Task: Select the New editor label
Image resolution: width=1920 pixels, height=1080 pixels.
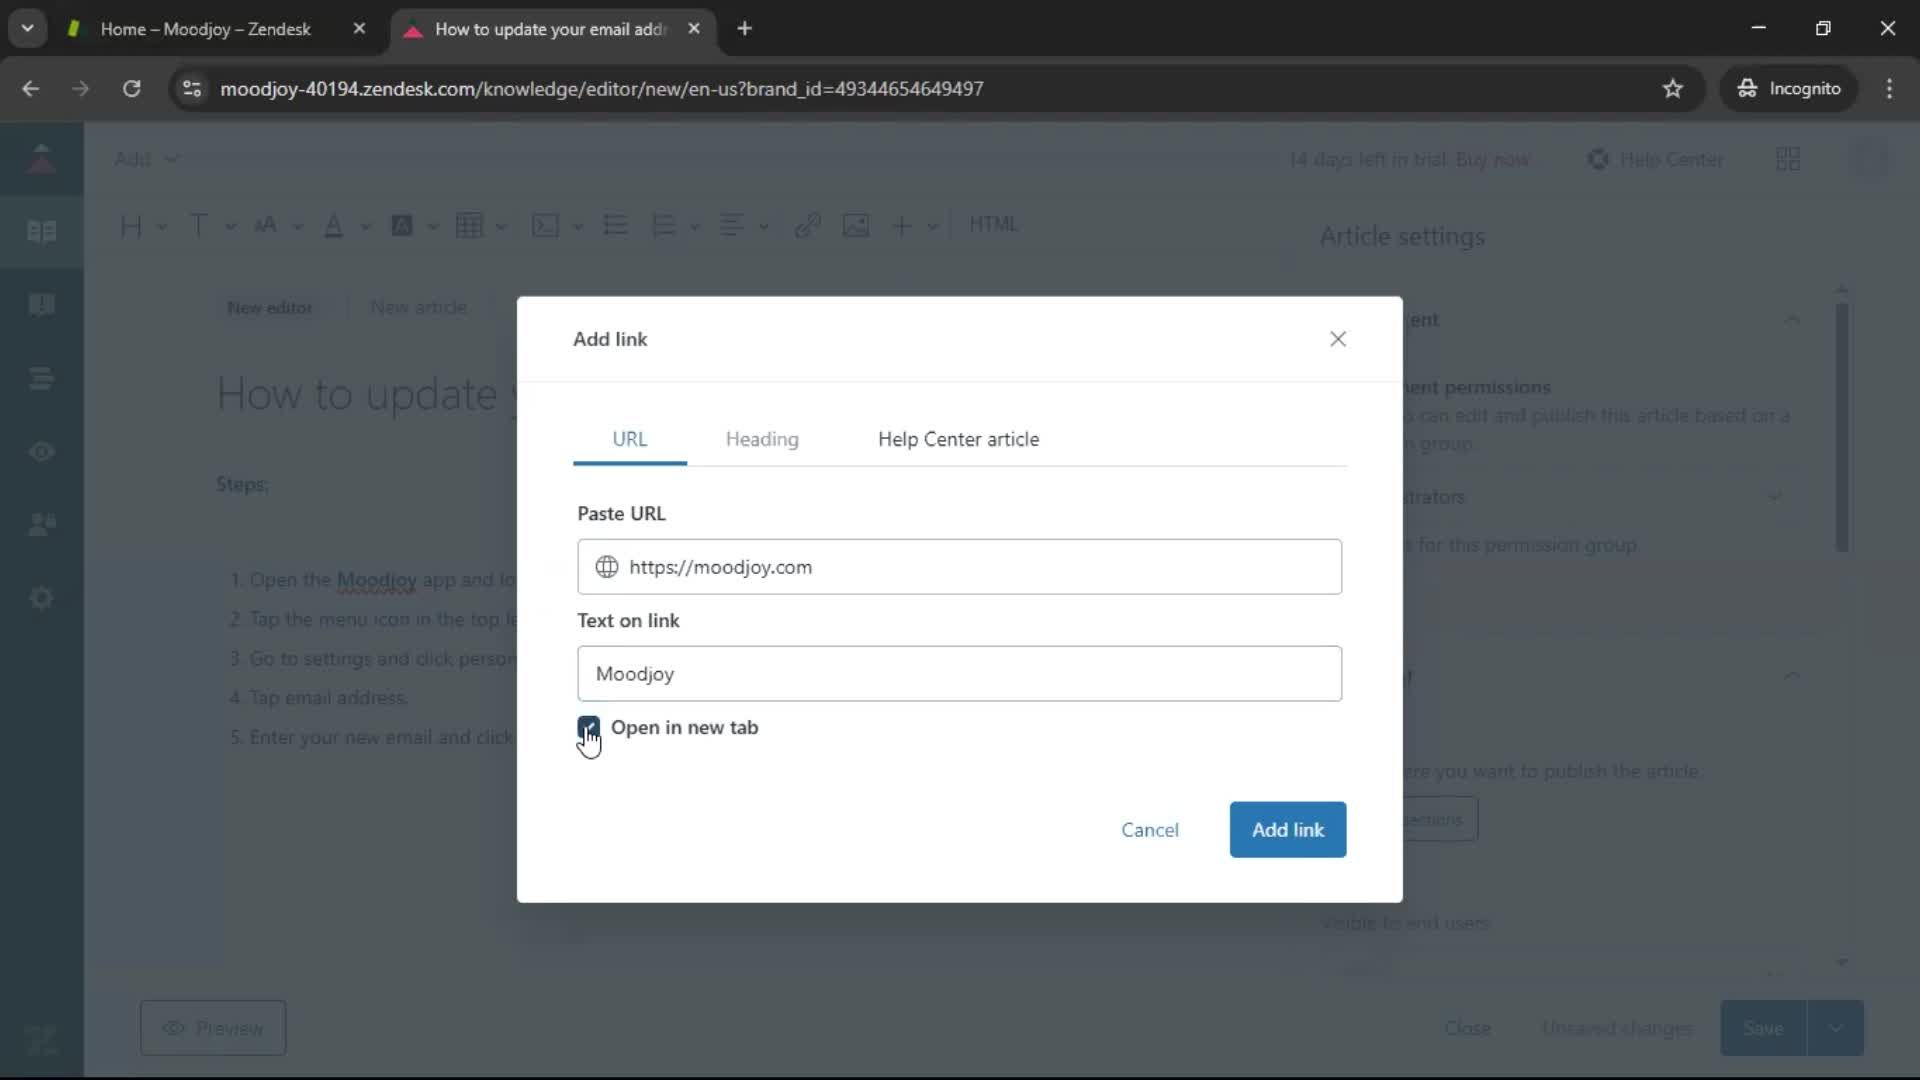Action: [269, 308]
